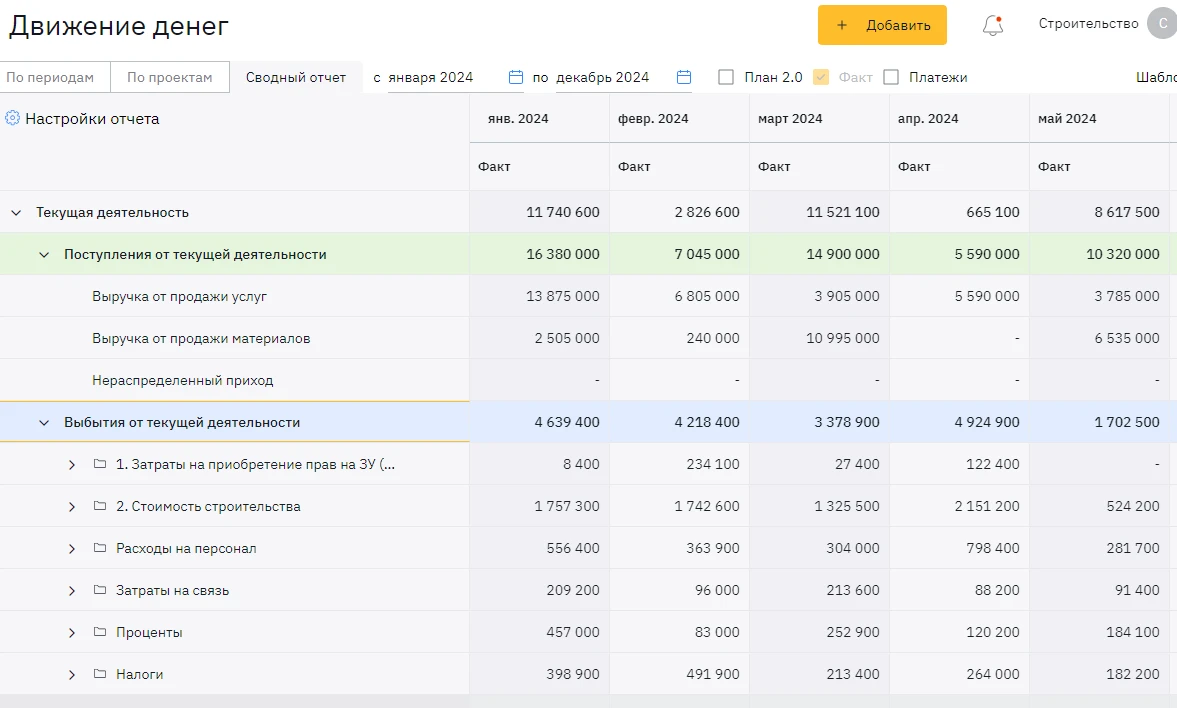Open the notifications bell icon
Screen dimensions: 1177x708
point(992,25)
